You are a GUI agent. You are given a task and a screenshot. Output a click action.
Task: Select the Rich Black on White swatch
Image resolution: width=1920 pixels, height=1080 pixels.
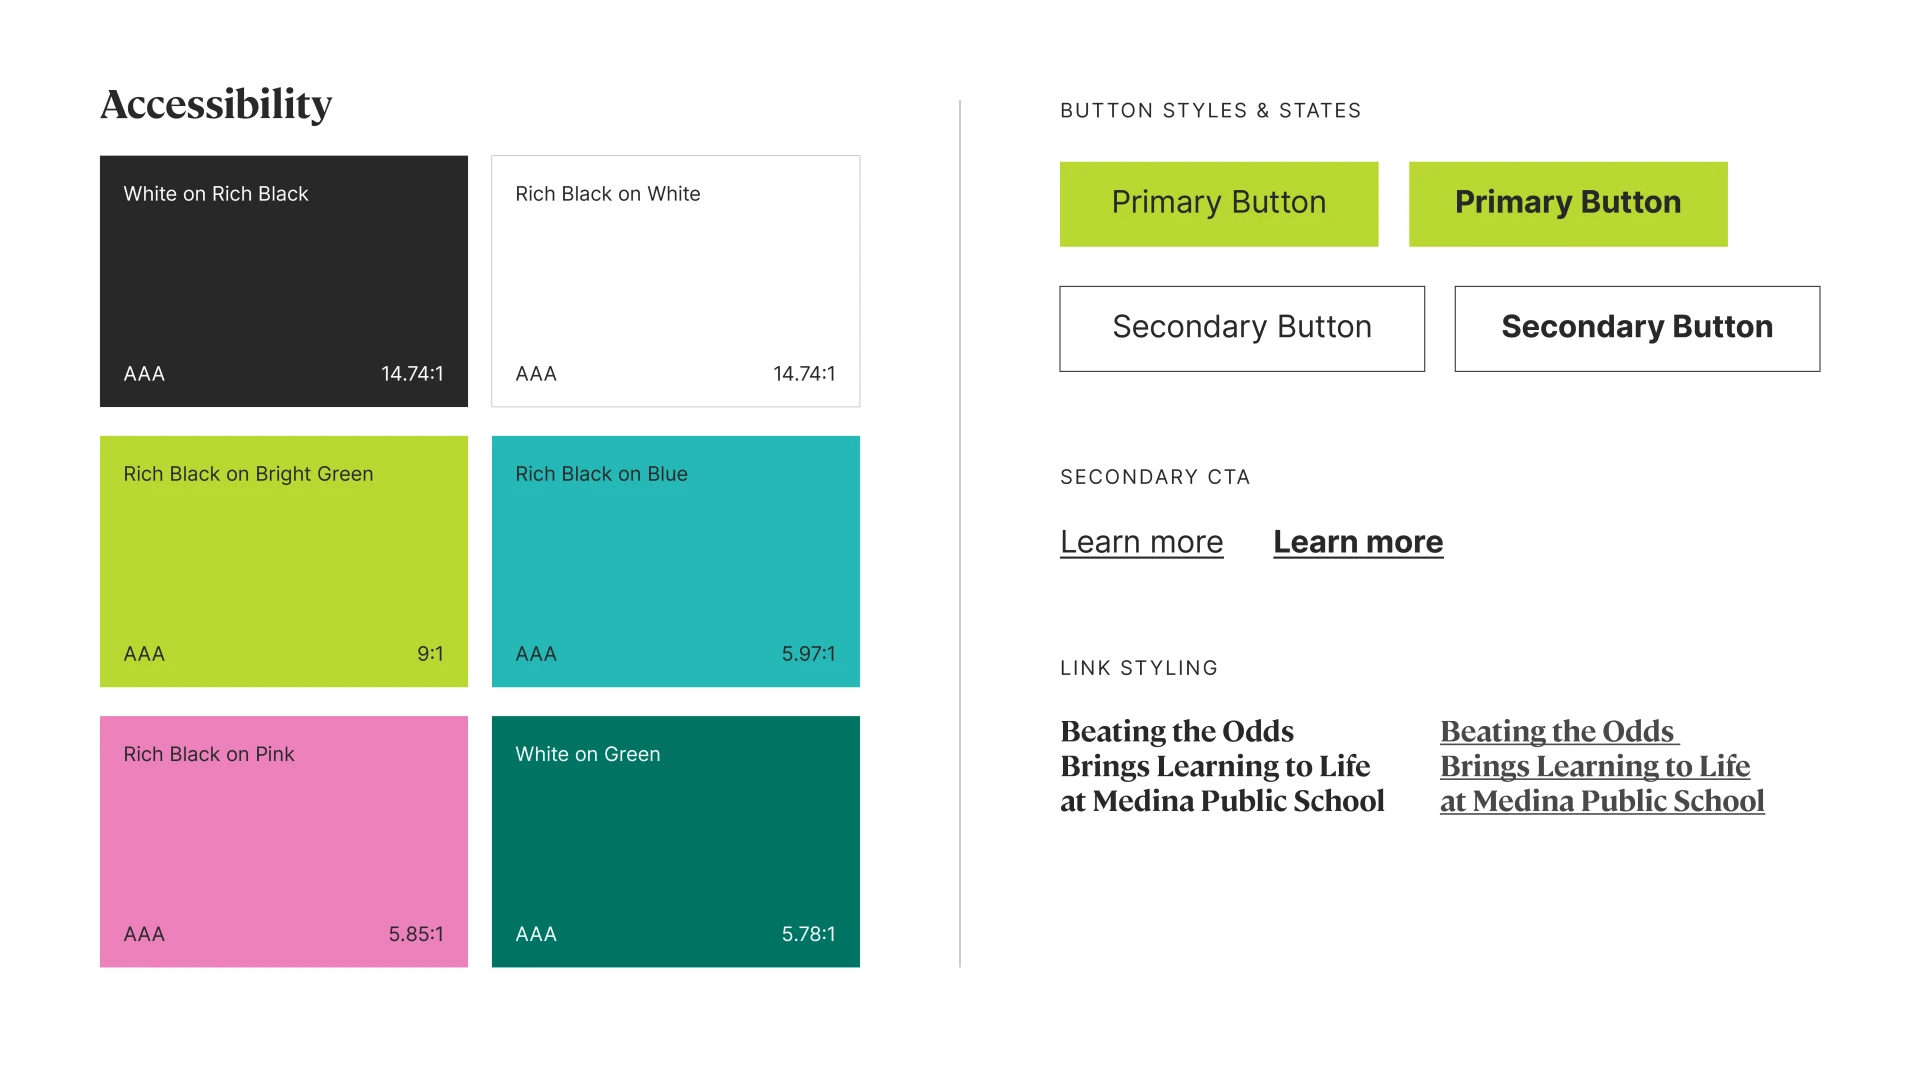click(675, 281)
